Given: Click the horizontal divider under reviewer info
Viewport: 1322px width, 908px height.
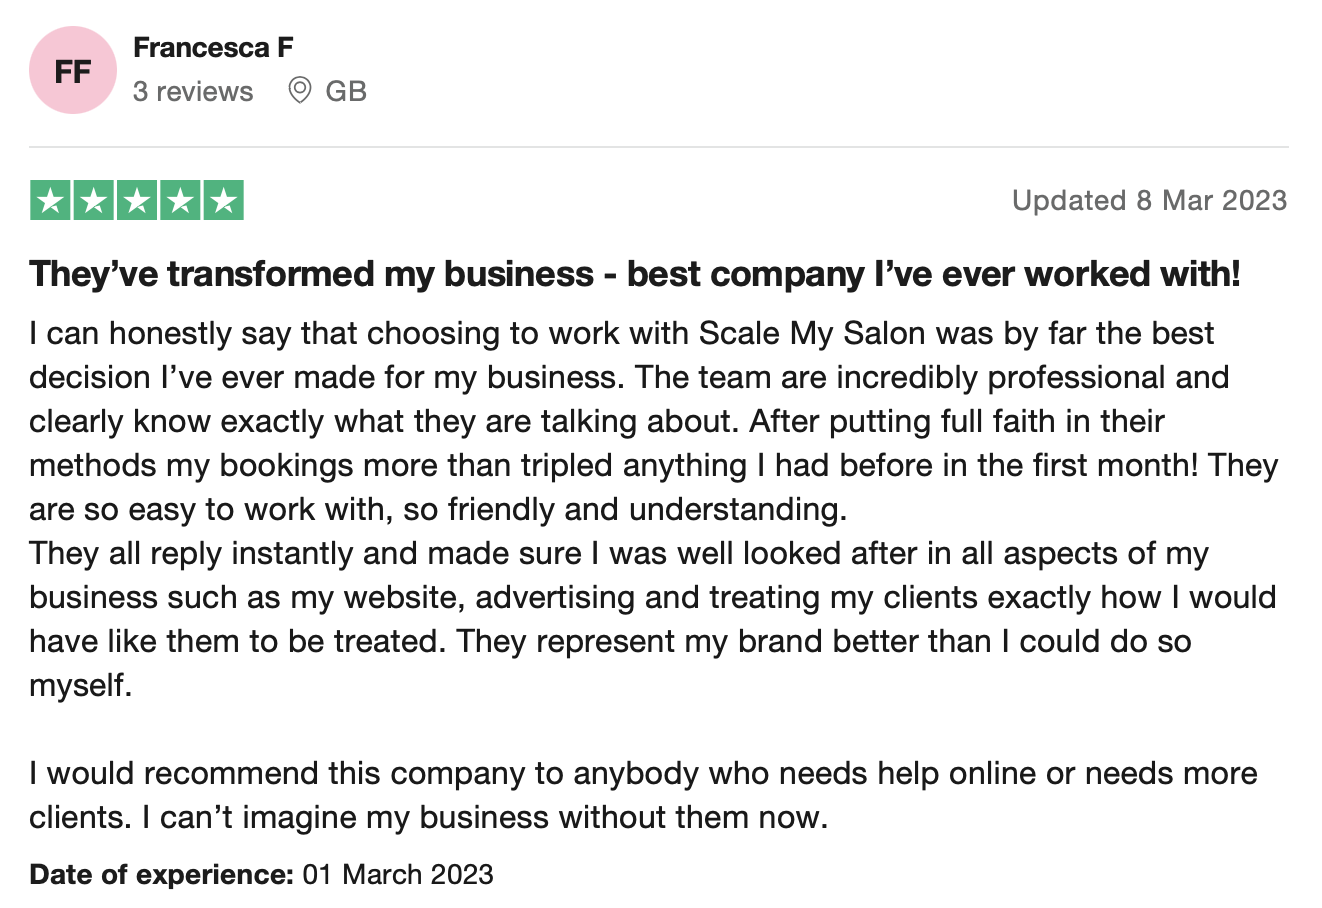Looking at the screenshot, I should 659,147.
